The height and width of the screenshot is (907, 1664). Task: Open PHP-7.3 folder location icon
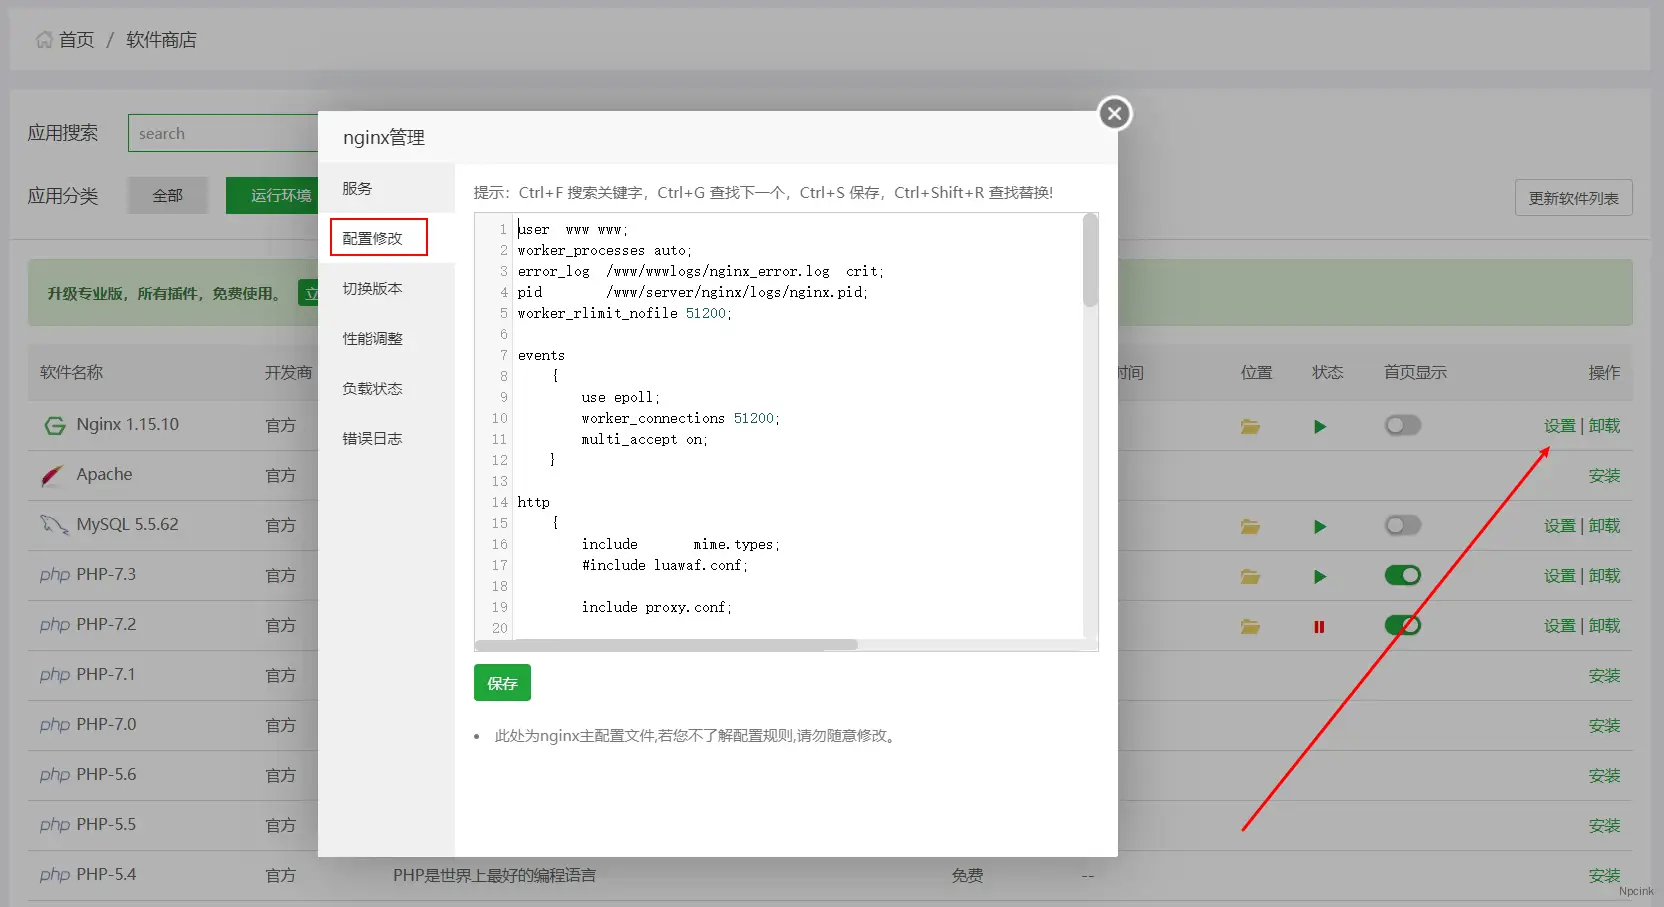[x=1250, y=576]
